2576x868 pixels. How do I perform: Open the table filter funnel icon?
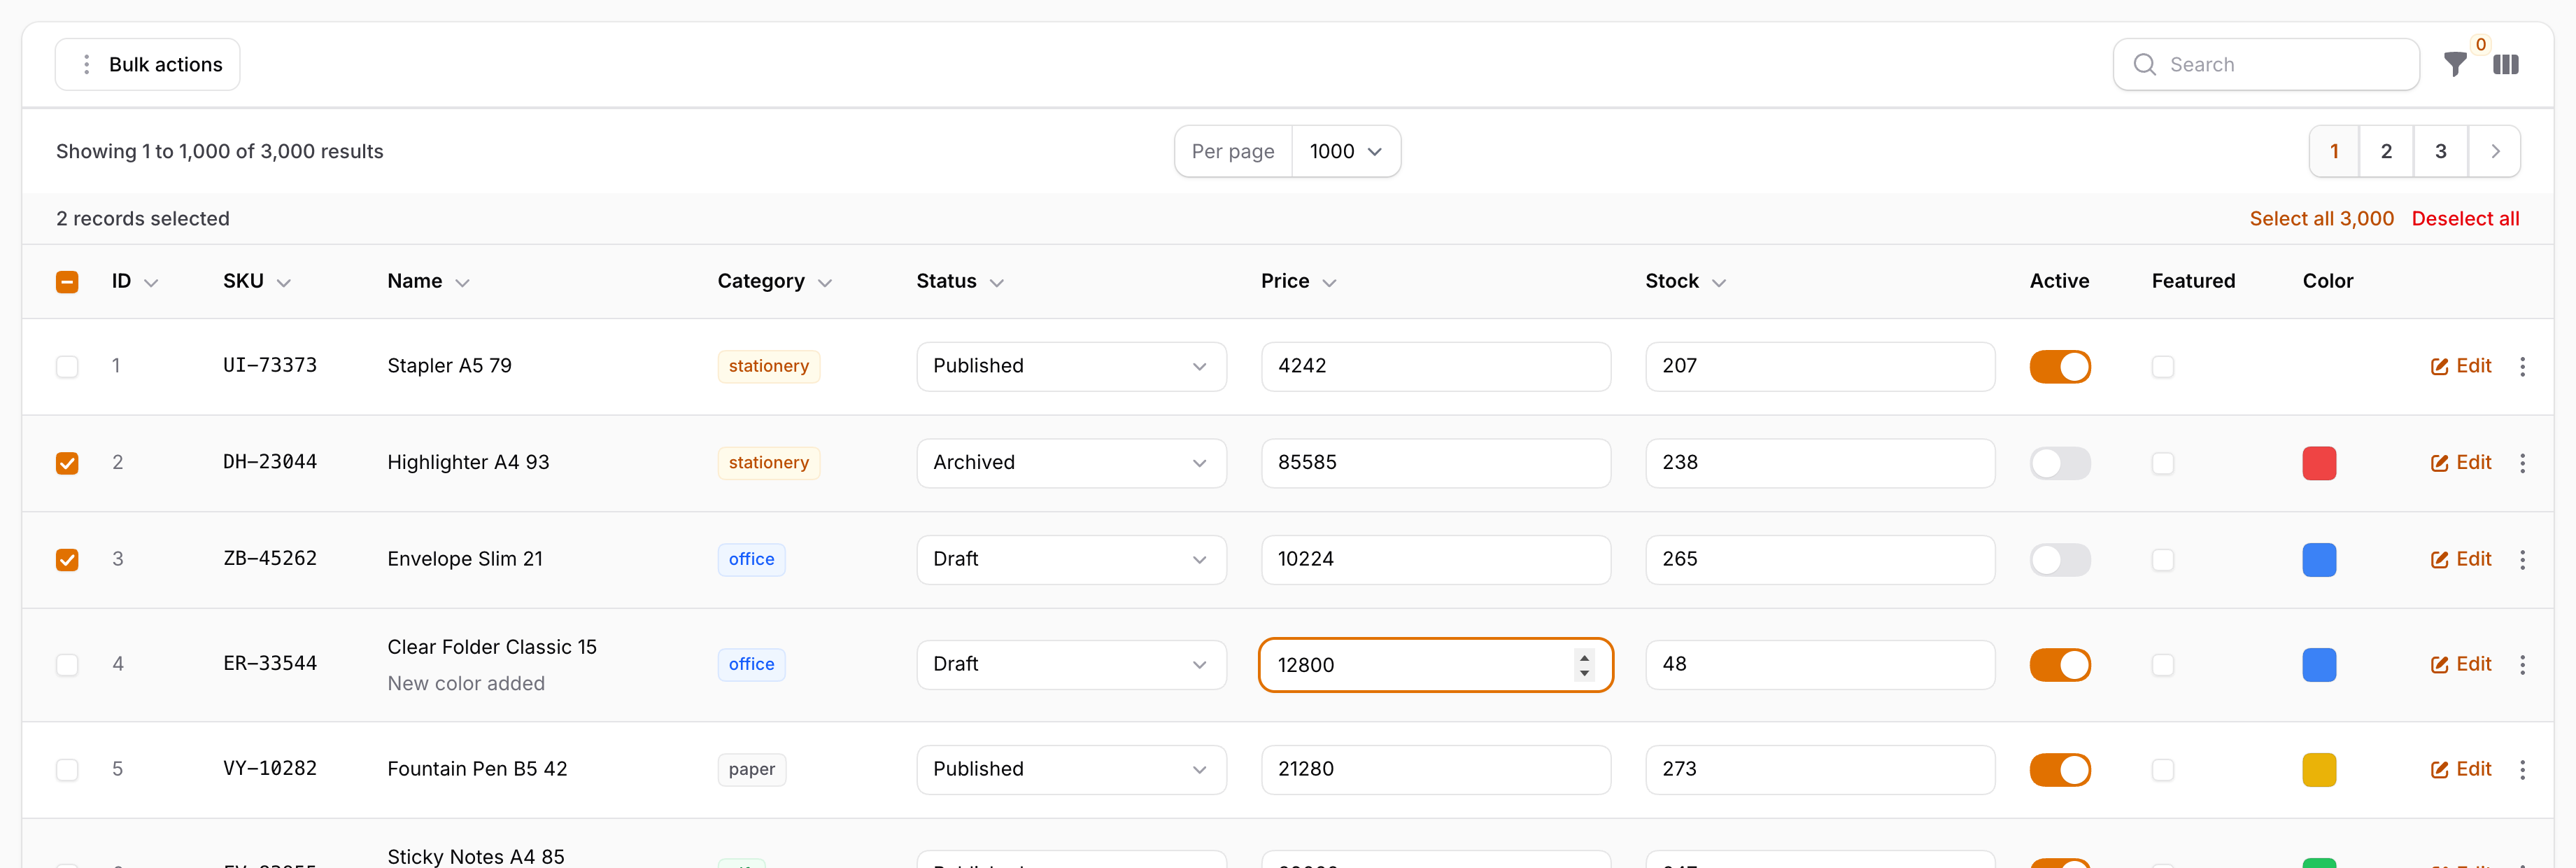(x=2454, y=65)
